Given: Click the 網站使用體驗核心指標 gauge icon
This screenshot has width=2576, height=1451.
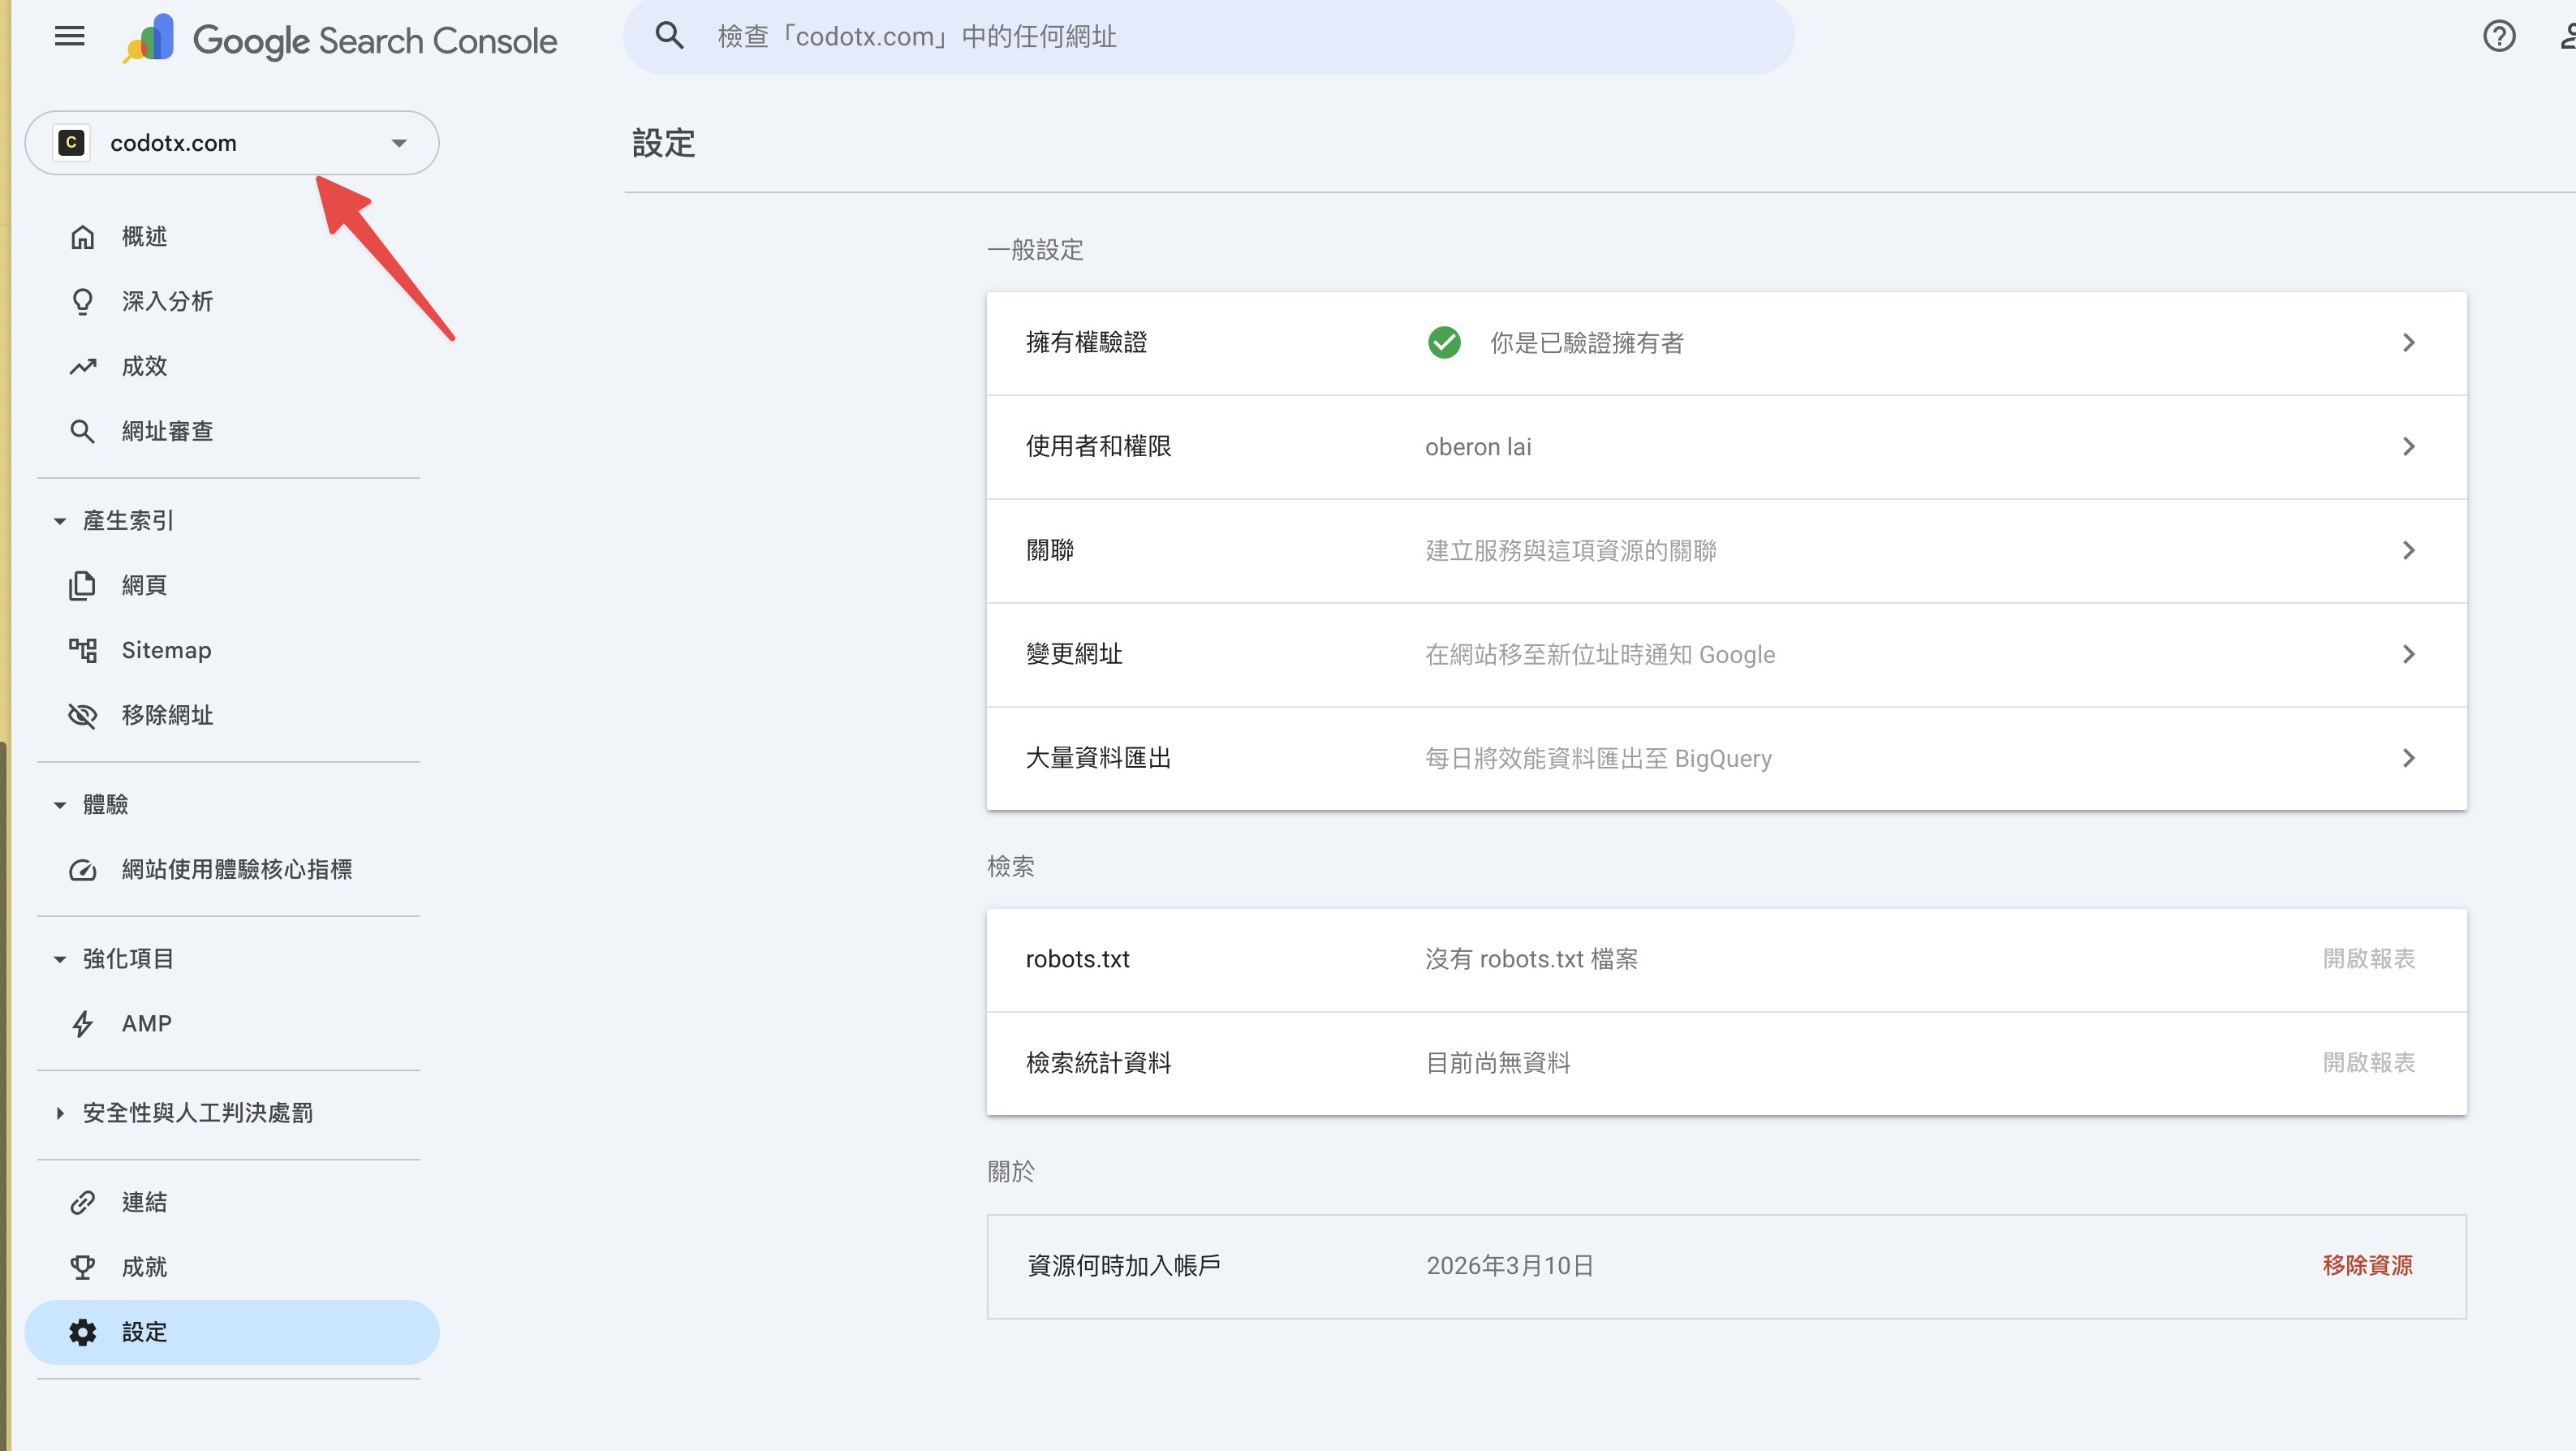Looking at the screenshot, I should tap(82, 870).
